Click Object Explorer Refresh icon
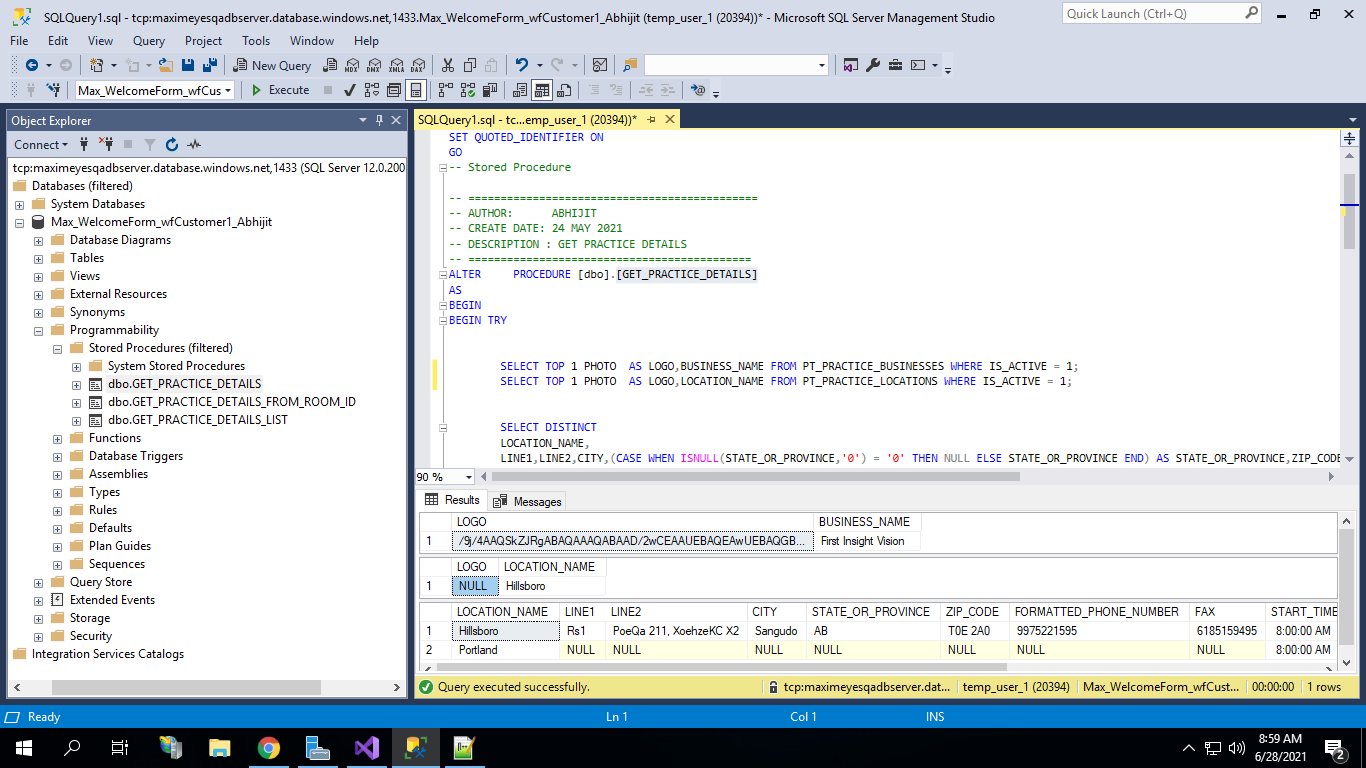 (x=172, y=144)
